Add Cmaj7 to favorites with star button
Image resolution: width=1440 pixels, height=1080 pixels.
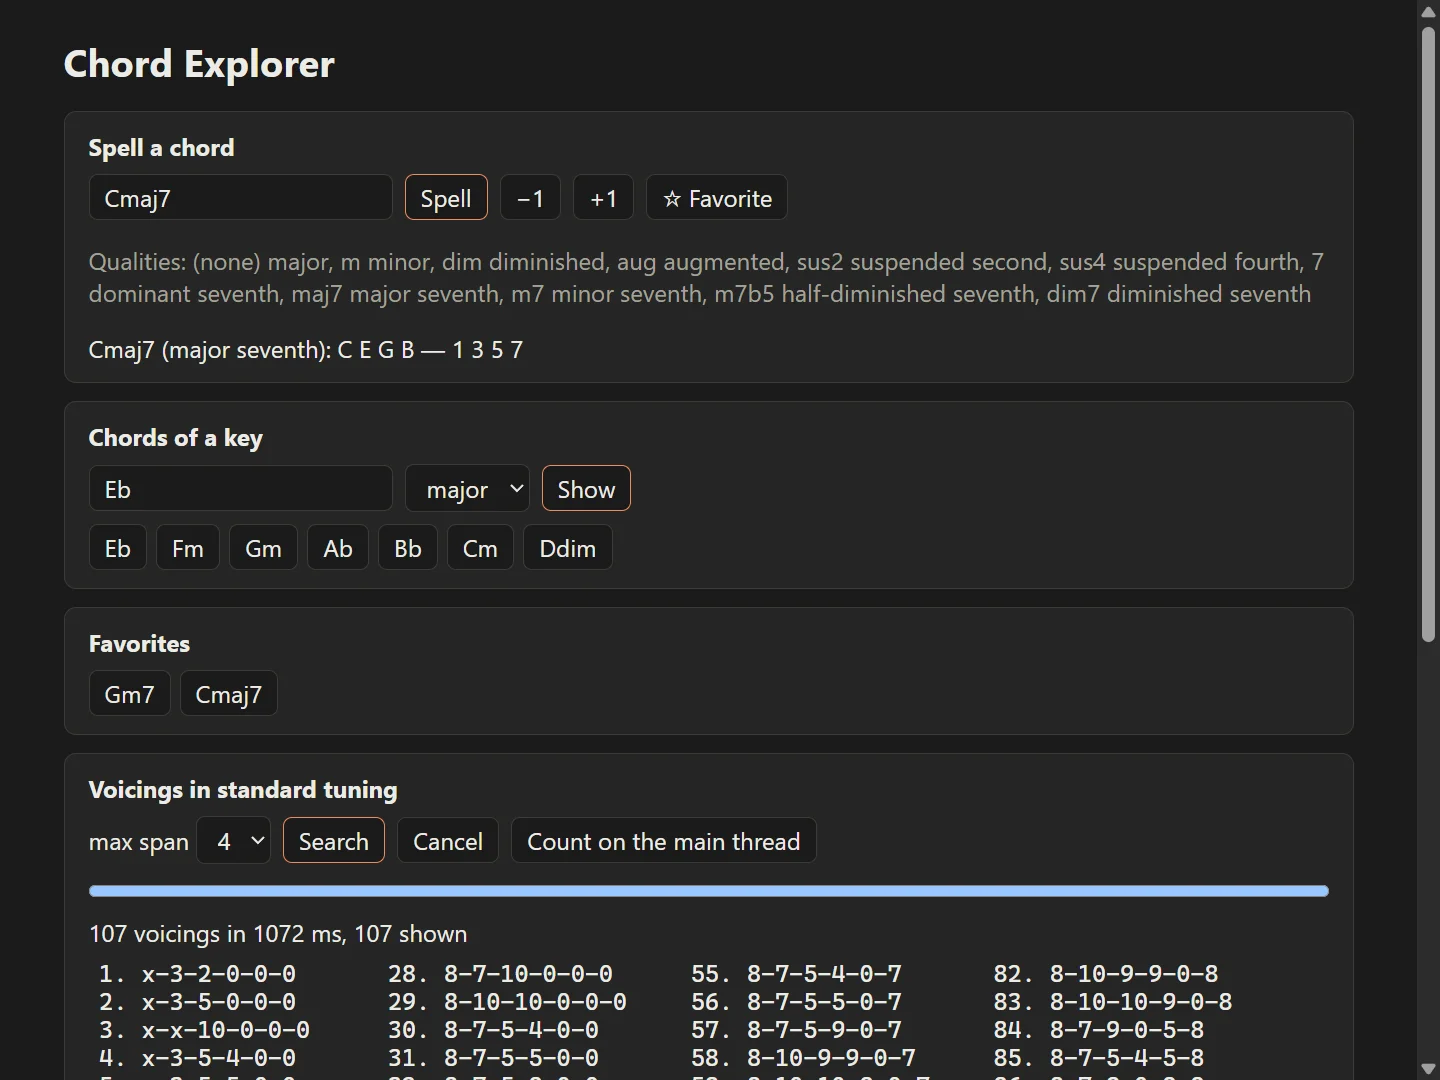[x=717, y=198]
